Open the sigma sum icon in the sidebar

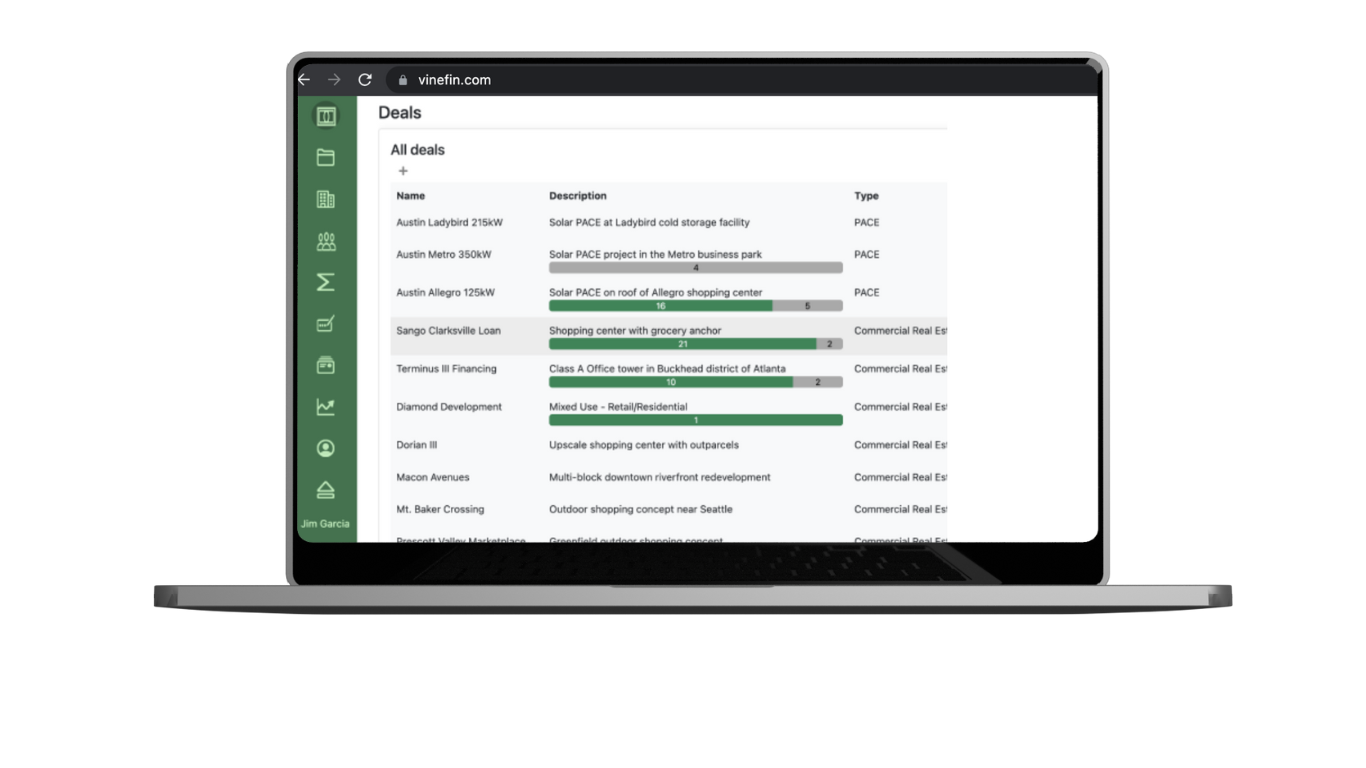pos(326,283)
